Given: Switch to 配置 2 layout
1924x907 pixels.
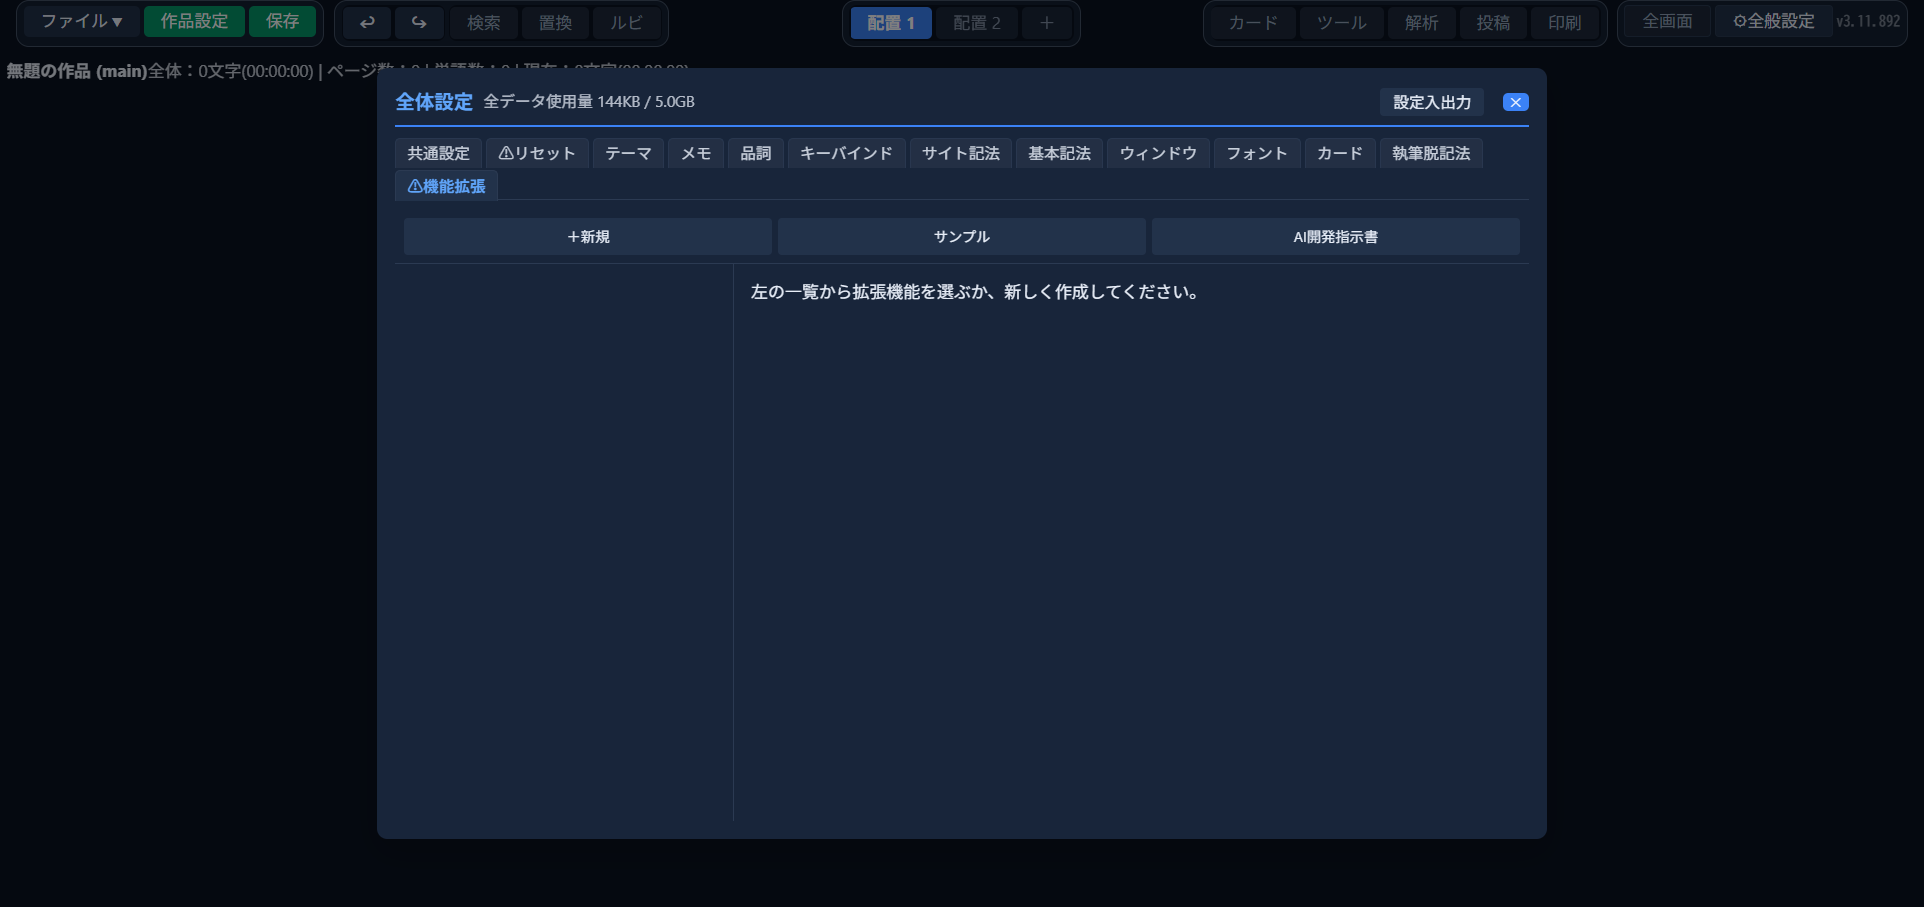Looking at the screenshot, I should coord(977,22).
